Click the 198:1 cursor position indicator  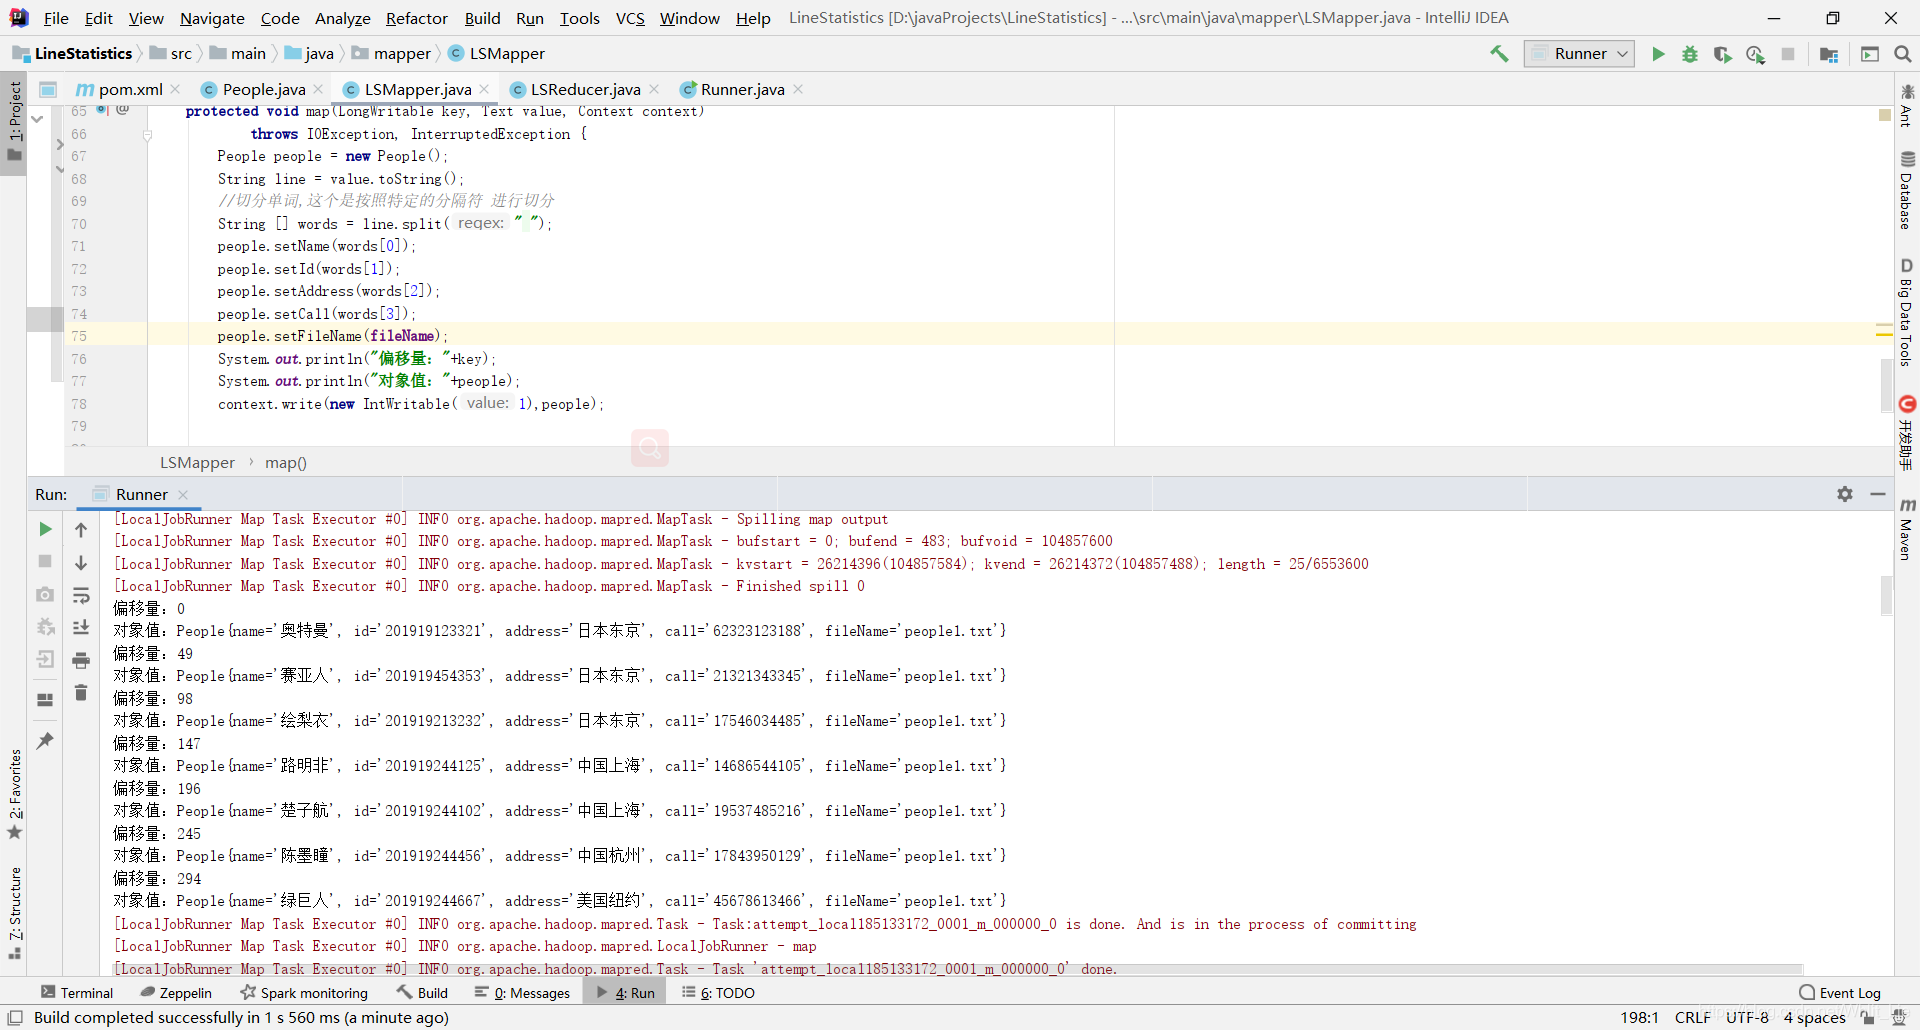click(1639, 1018)
